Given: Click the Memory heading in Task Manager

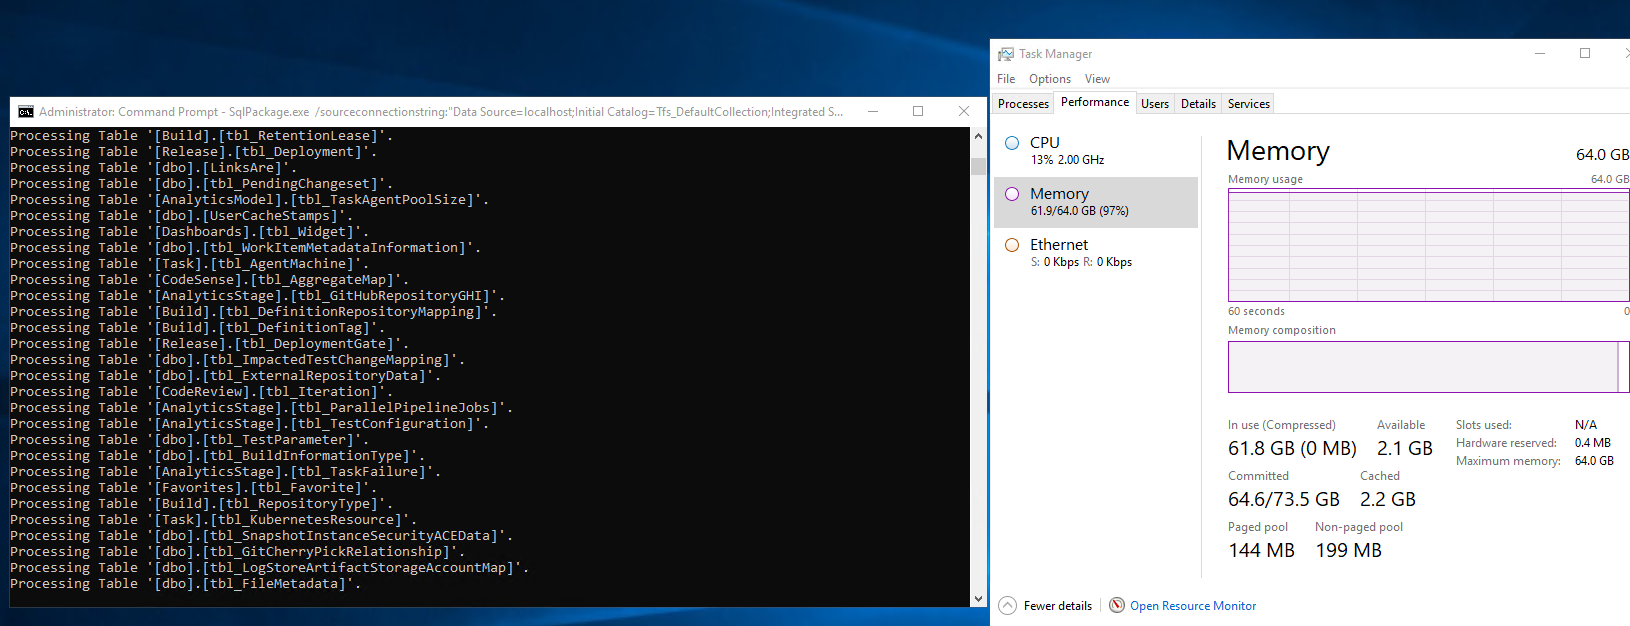Looking at the screenshot, I should coord(1278,151).
